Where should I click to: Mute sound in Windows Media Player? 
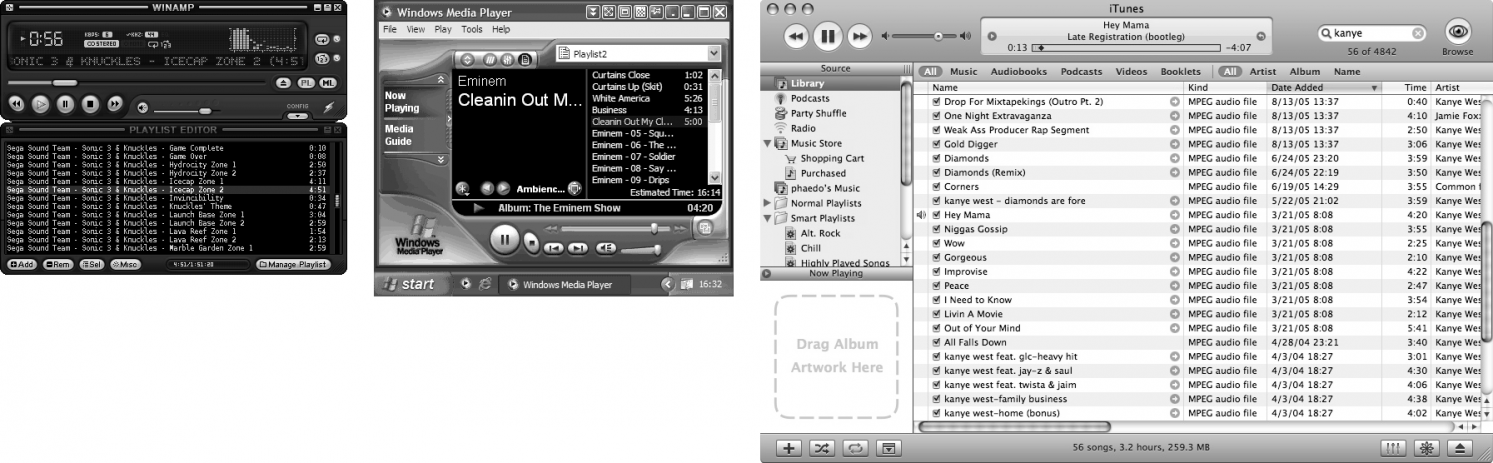pos(606,247)
